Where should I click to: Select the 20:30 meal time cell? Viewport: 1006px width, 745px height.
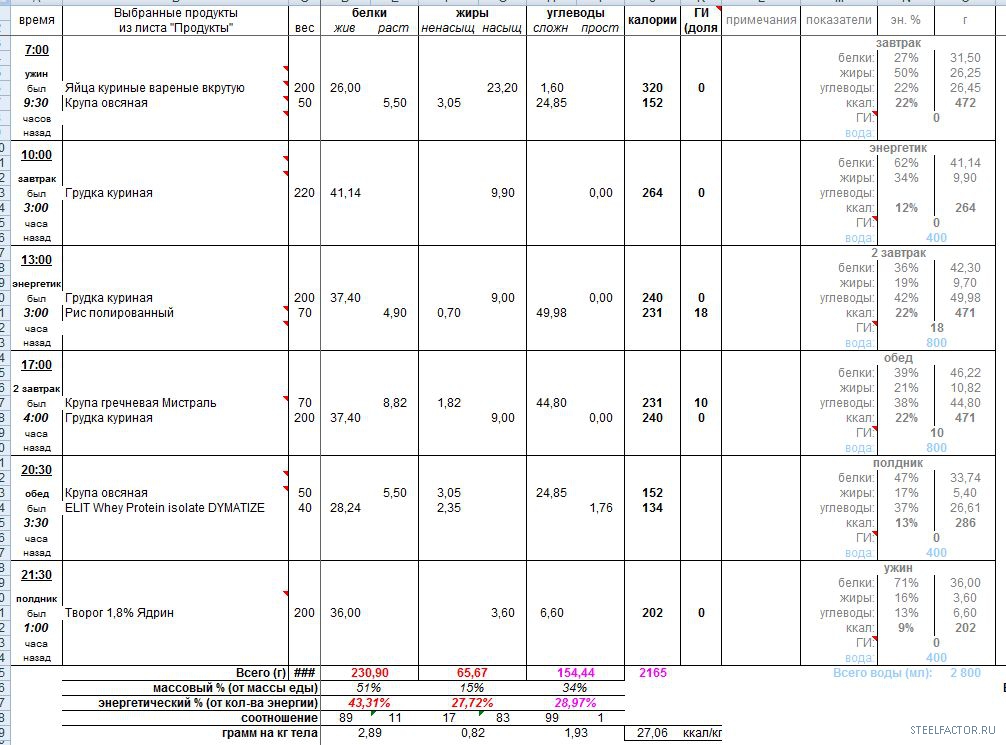point(37,470)
